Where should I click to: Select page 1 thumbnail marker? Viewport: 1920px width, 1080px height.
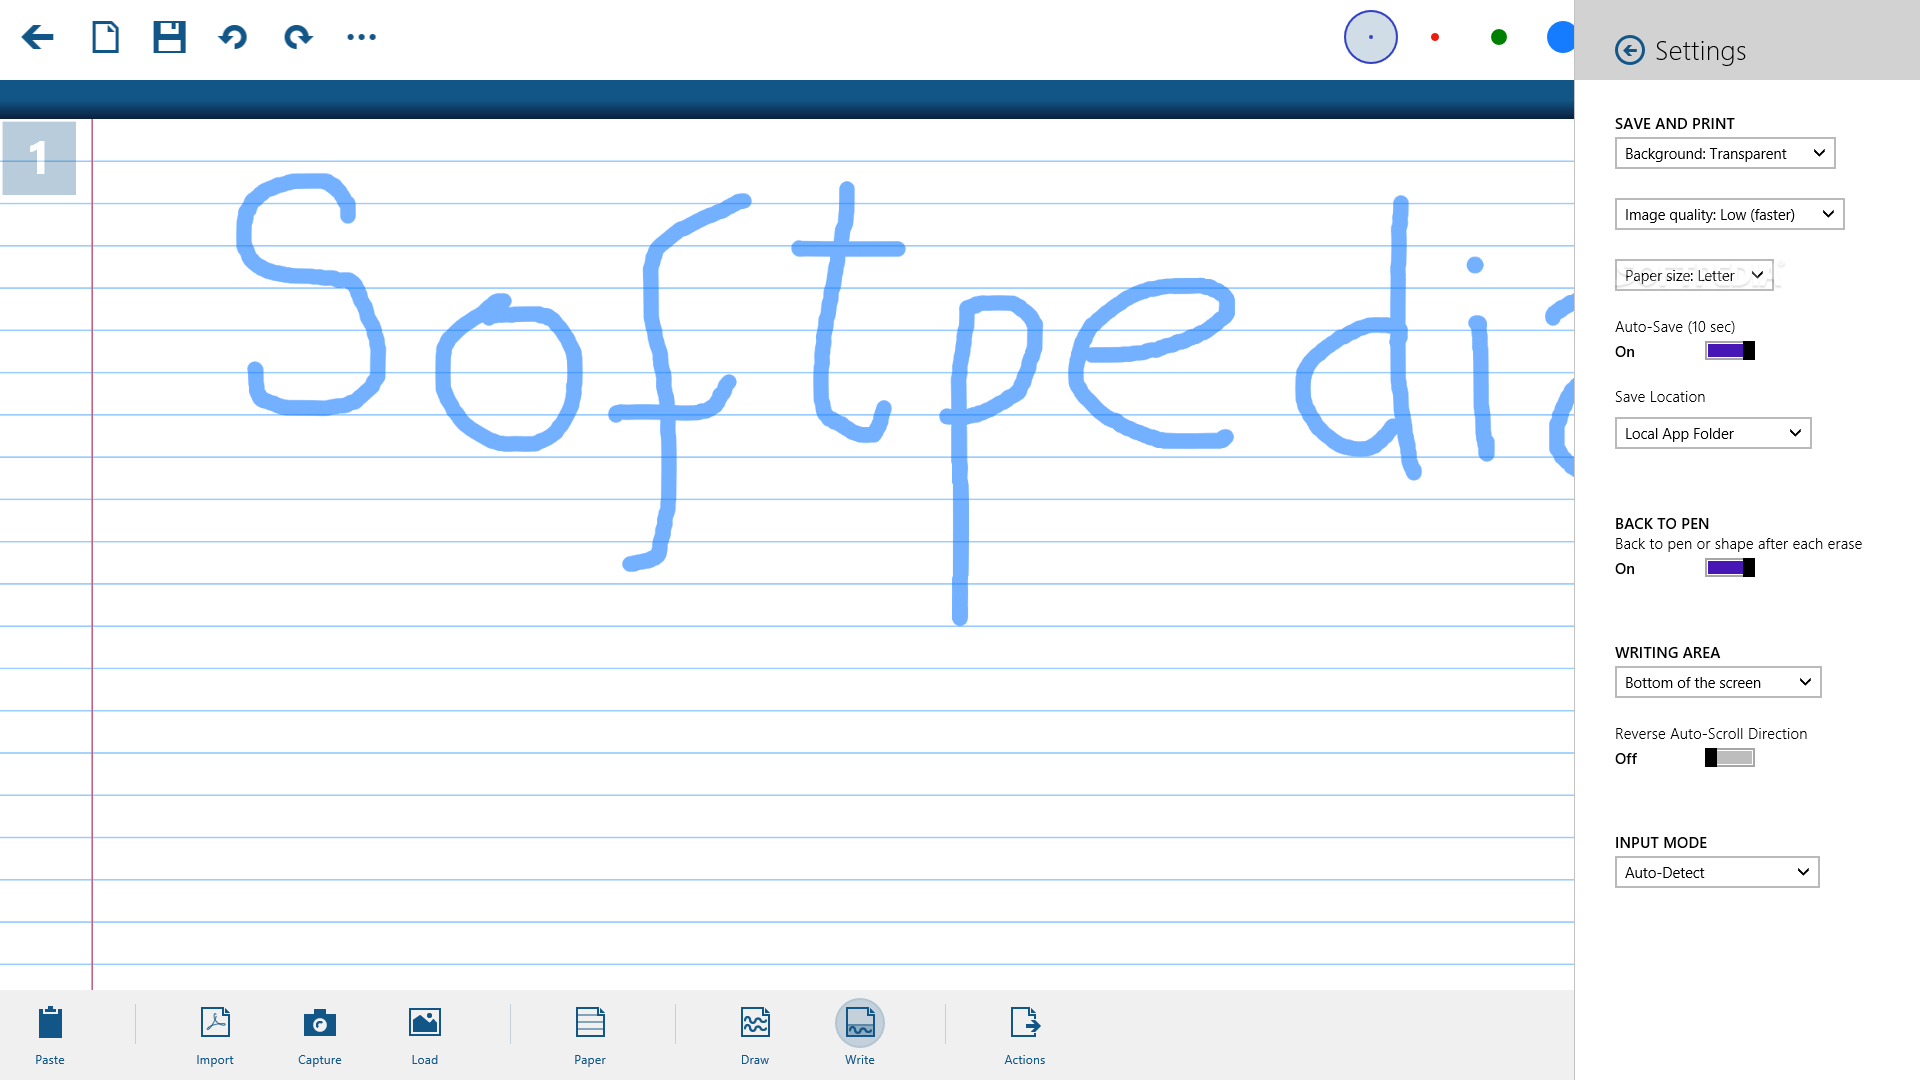39,158
